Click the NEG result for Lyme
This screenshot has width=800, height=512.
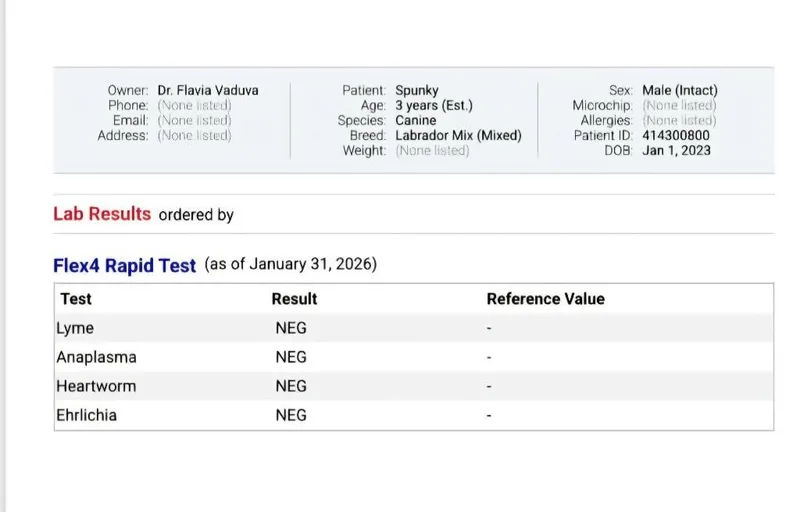click(x=291, y=328)
